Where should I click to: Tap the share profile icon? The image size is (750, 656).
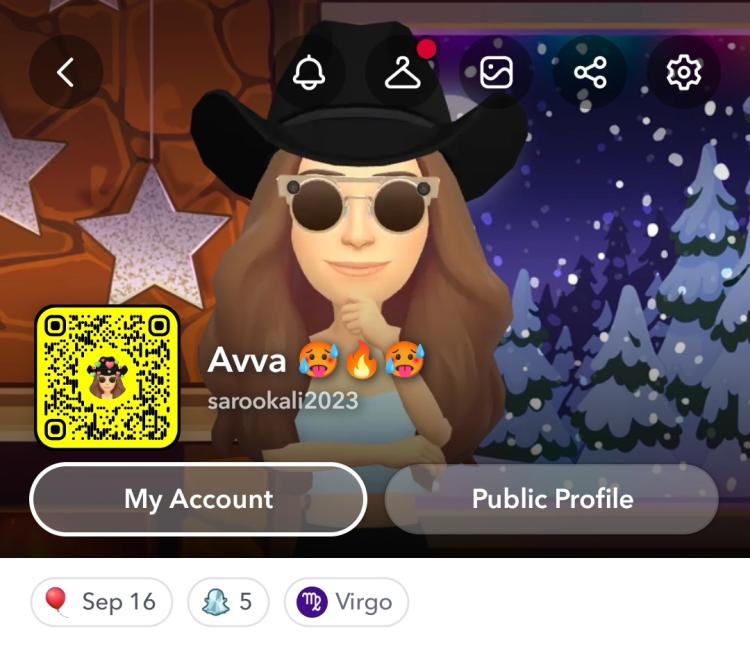click(x=590, y=72)
